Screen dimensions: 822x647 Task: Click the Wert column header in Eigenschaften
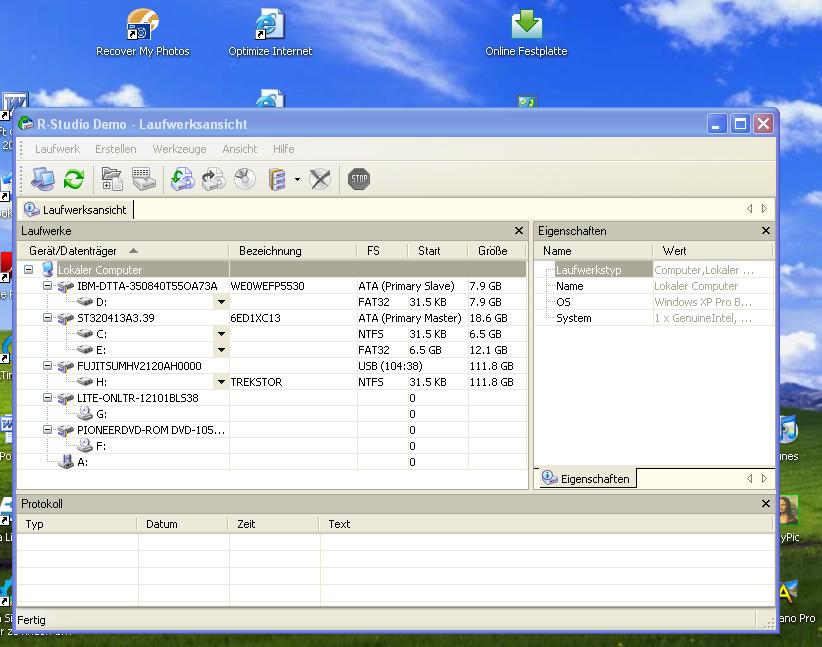712,251
